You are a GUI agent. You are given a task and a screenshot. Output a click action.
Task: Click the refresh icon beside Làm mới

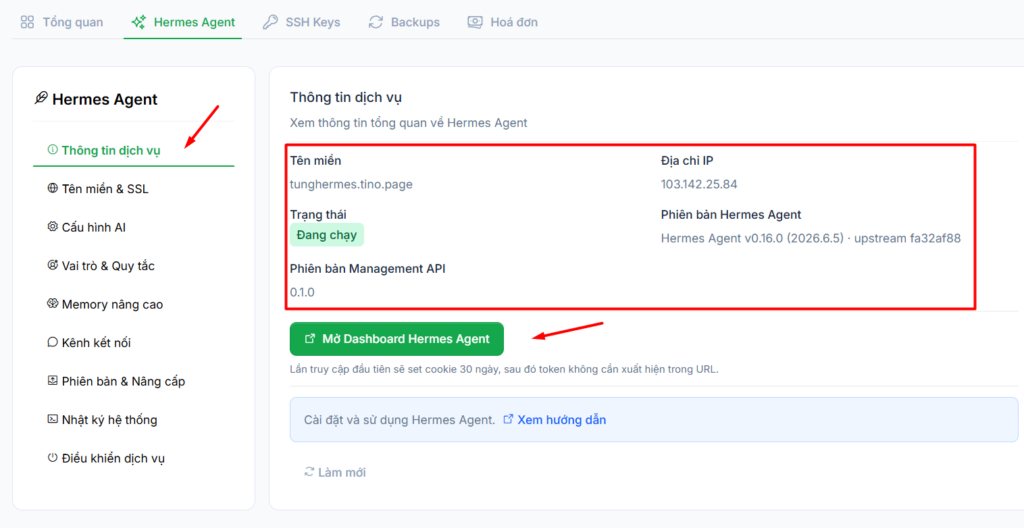coord(309,472)
